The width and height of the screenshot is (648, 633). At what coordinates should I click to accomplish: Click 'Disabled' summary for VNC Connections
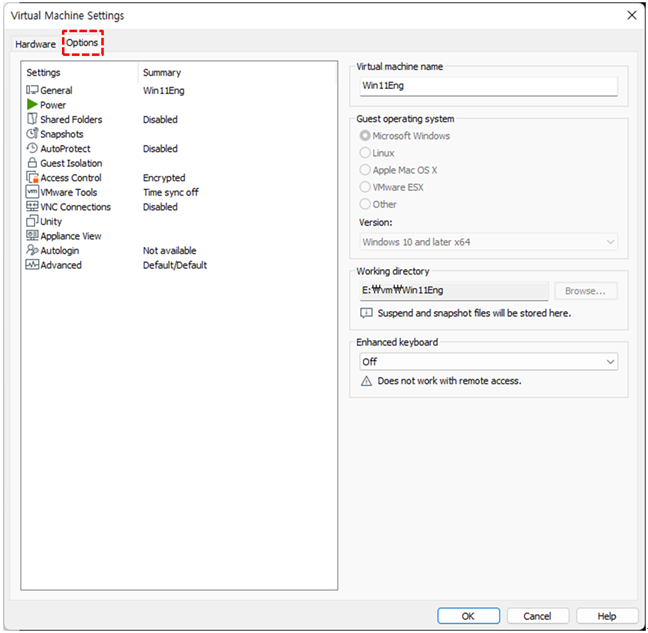(x=160, y=207)
